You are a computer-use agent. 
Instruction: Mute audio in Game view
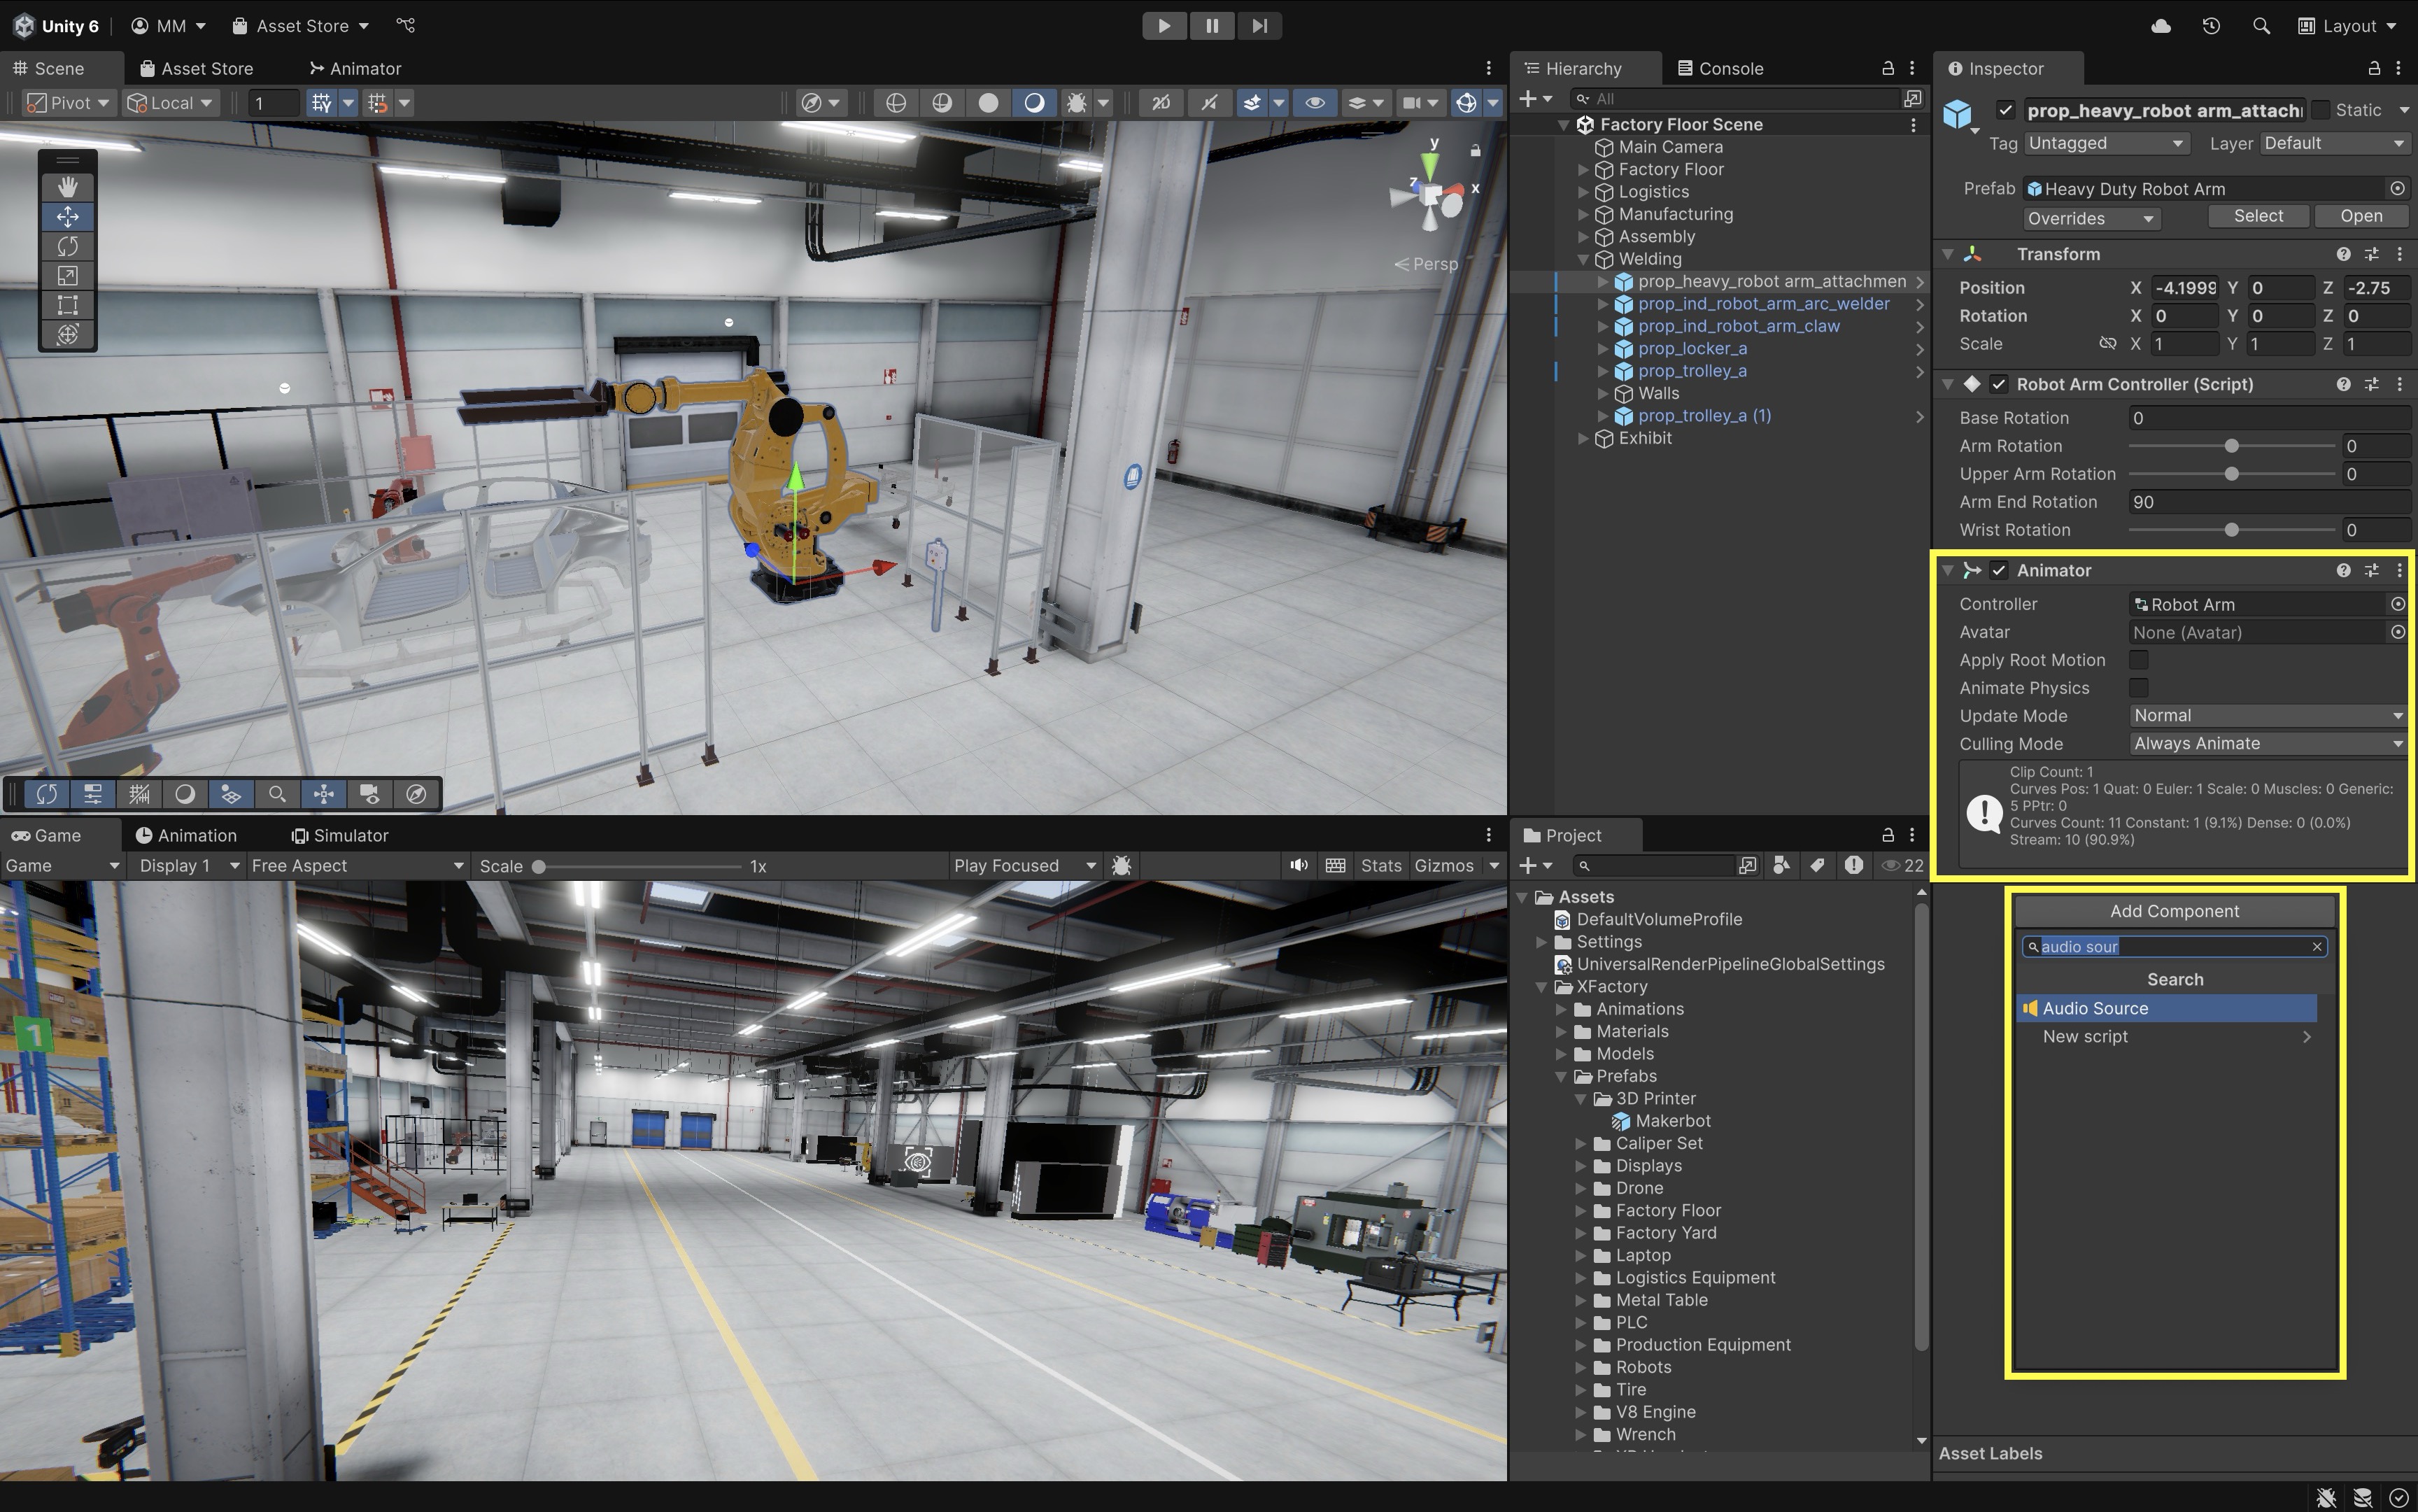(1298, 865)
